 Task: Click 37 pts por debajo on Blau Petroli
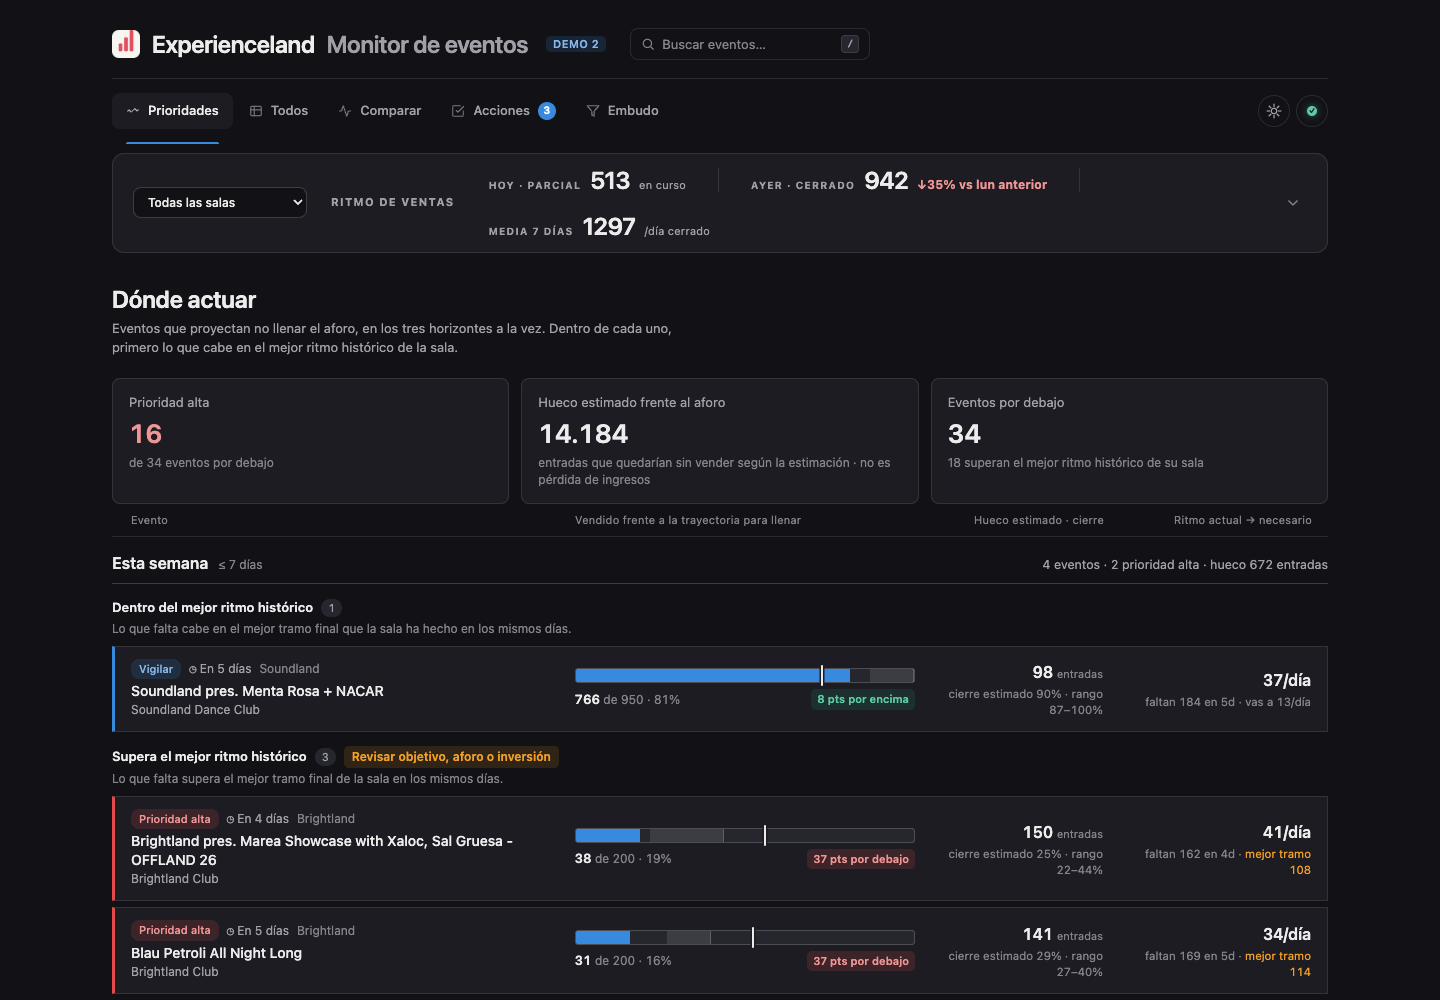[861, 961]
